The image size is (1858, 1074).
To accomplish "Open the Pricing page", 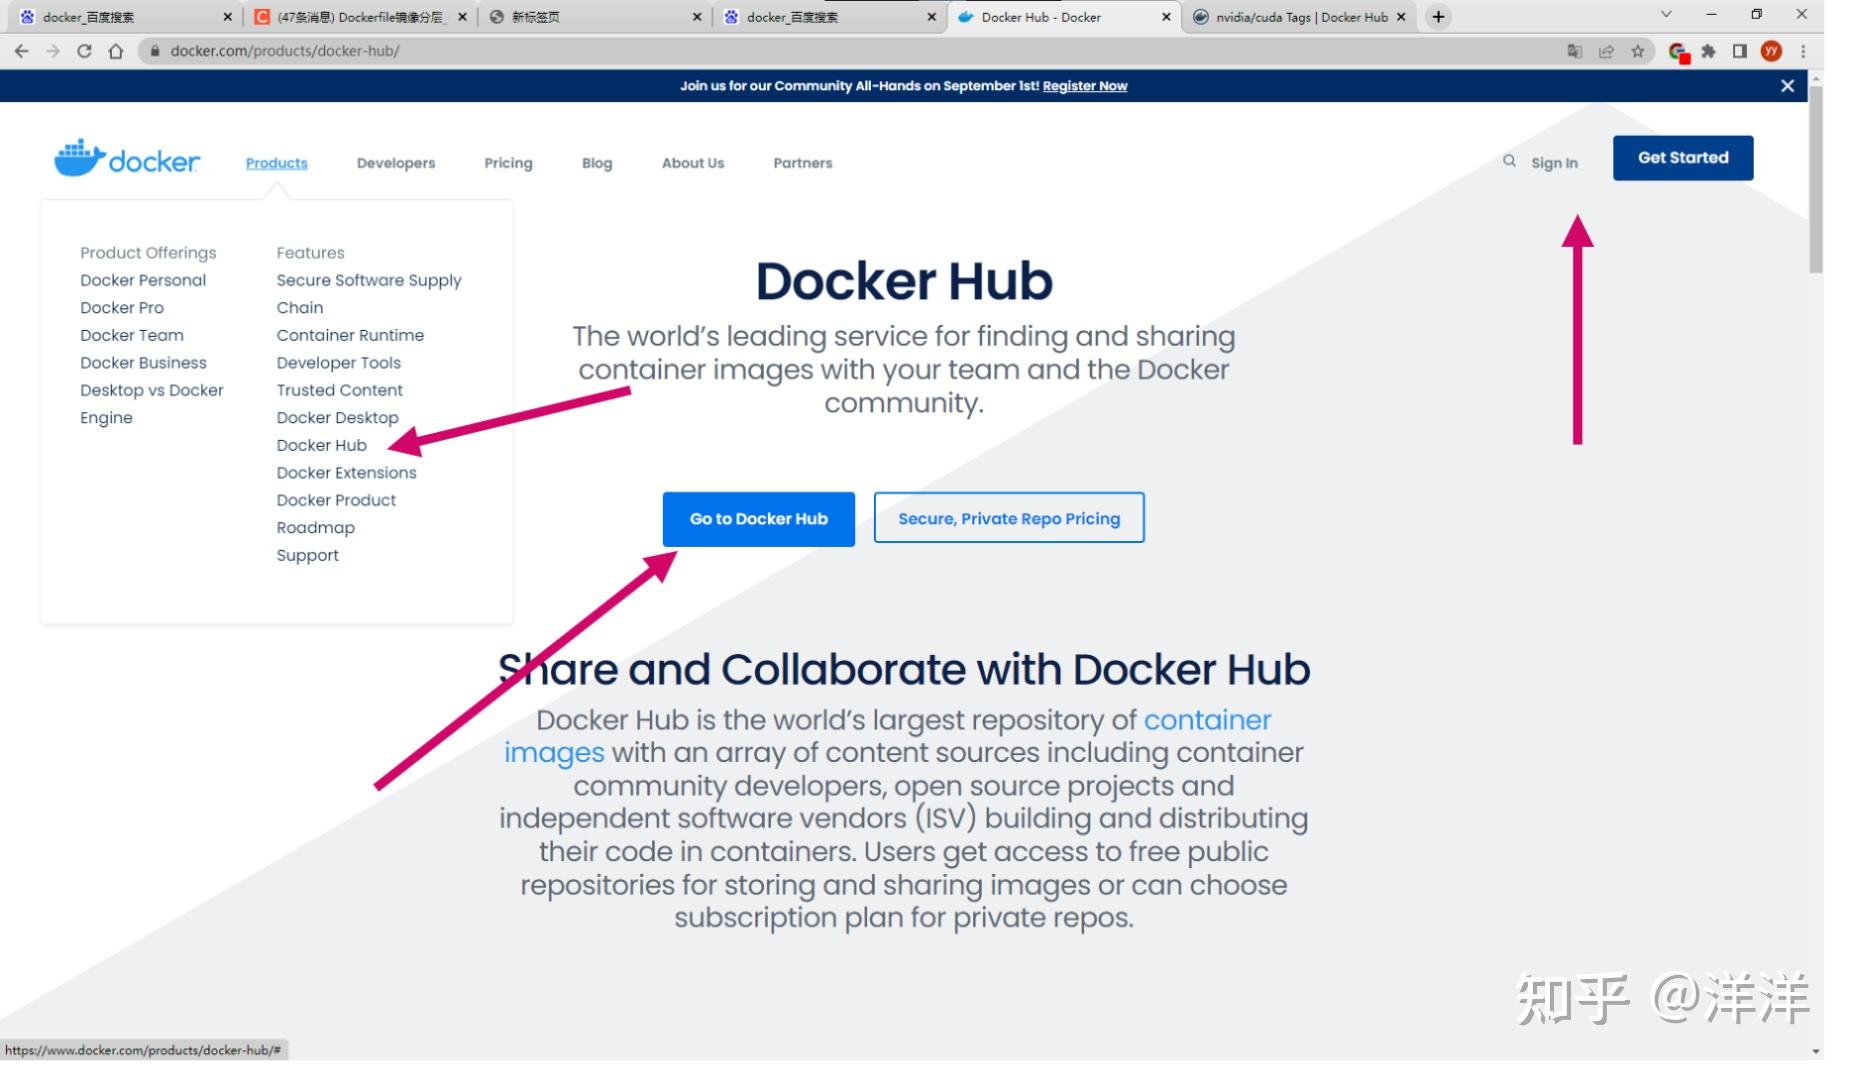I will [x=508, y=163].
